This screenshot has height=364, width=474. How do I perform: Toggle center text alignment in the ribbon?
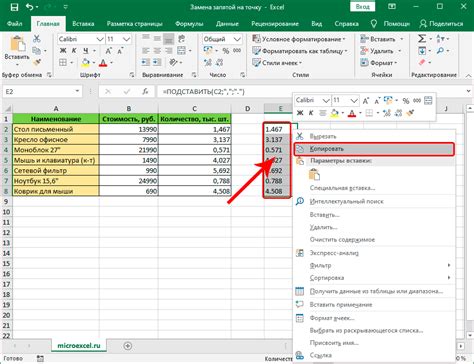157,51
